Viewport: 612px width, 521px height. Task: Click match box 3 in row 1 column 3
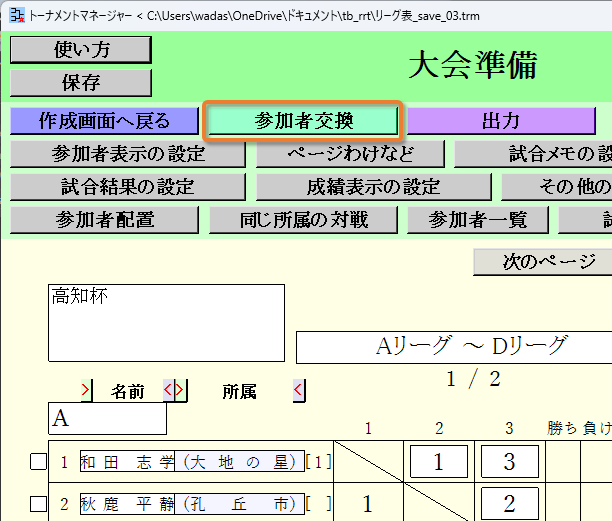click(510, 462)
